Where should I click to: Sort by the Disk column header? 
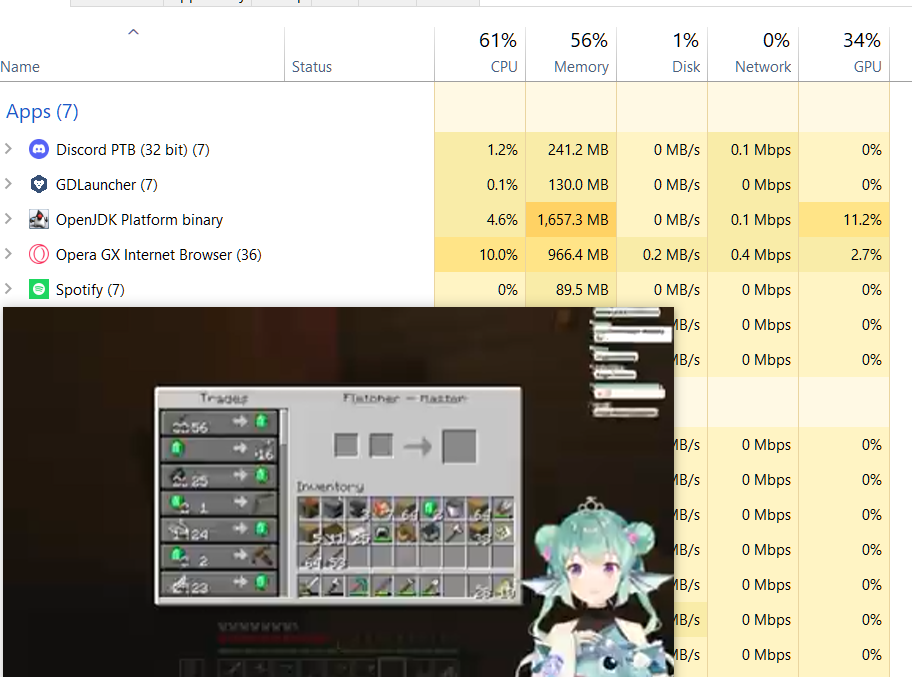662,54
